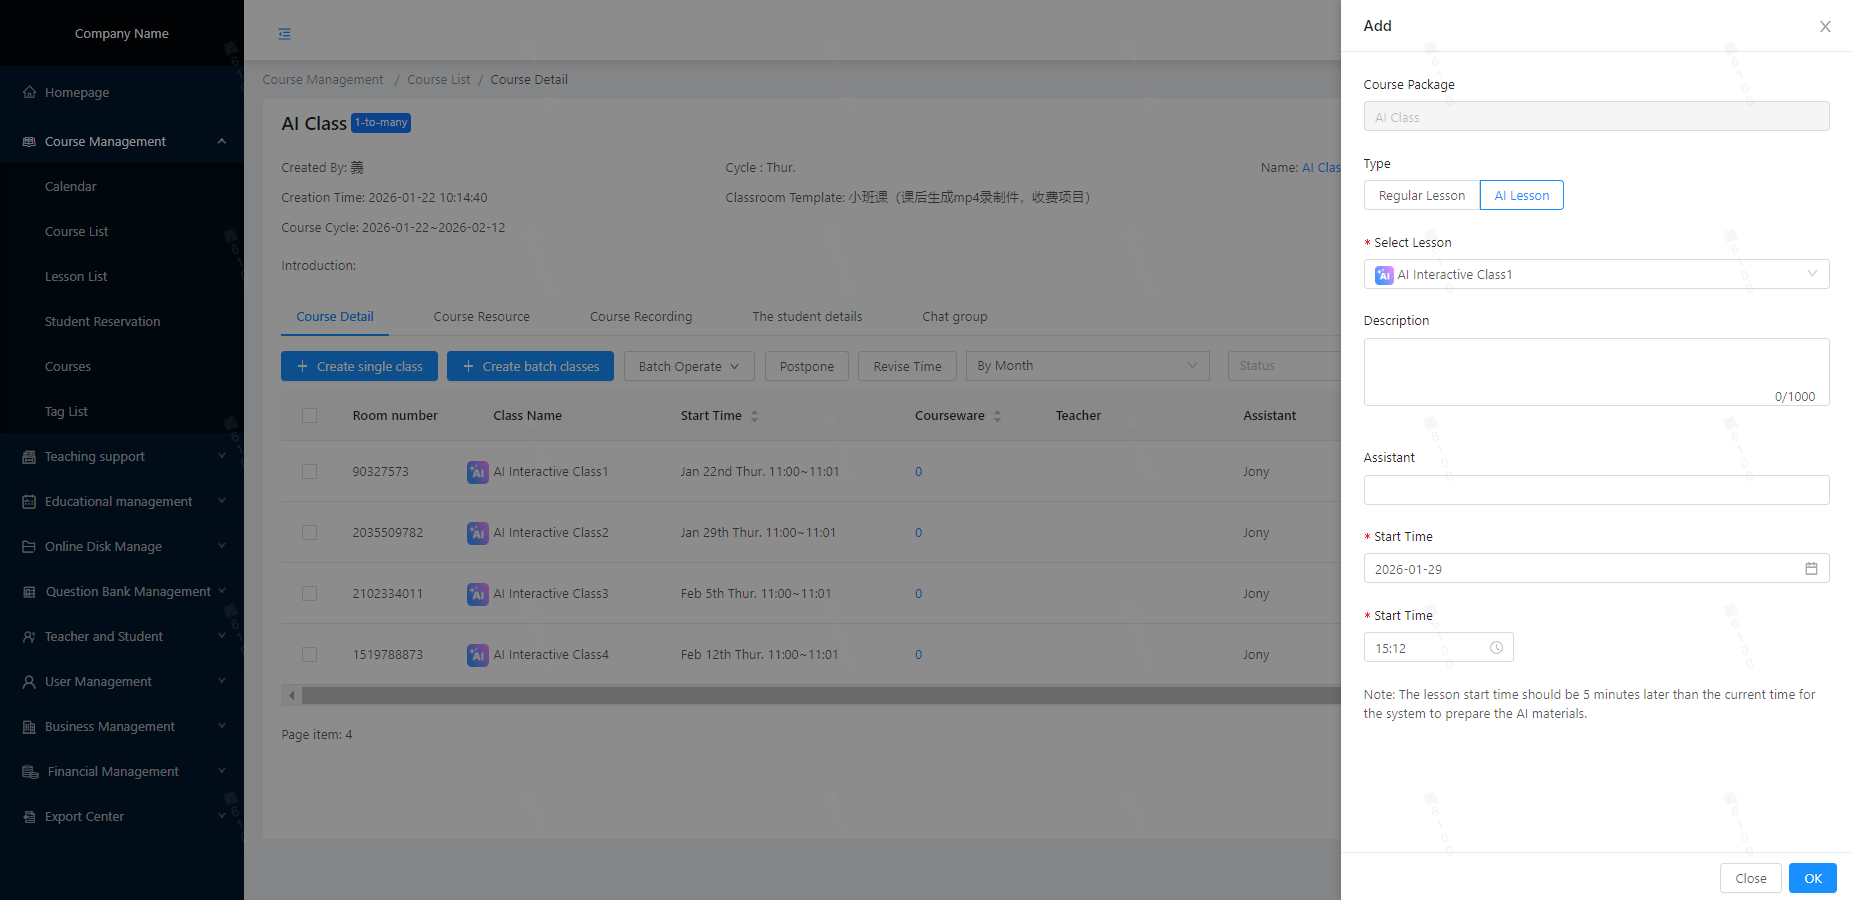Click the Courseware column sort arrows
The width and height of the screenshot is (1851, 900).
click(x=997, y=416)
